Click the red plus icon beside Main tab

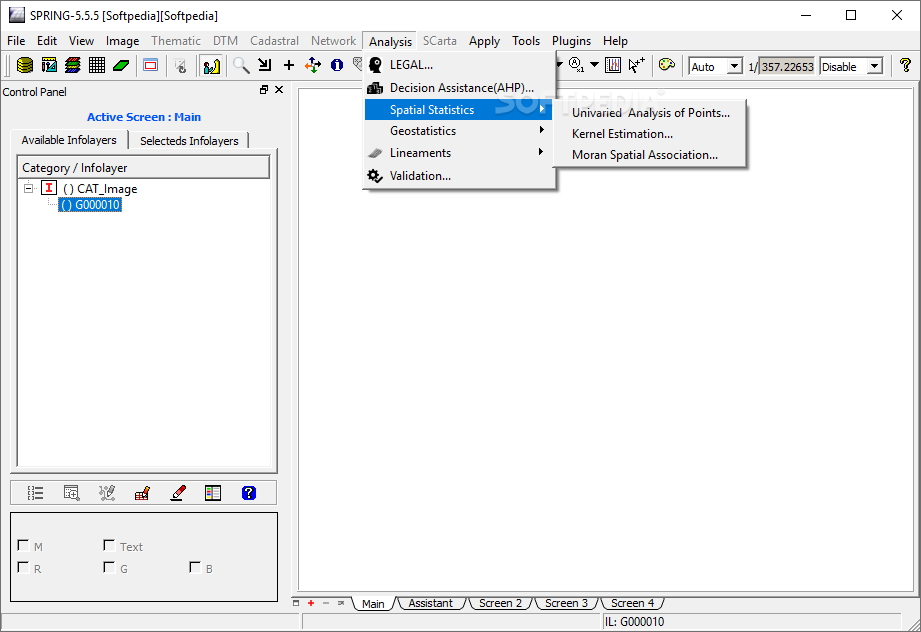tap(311, 603)
